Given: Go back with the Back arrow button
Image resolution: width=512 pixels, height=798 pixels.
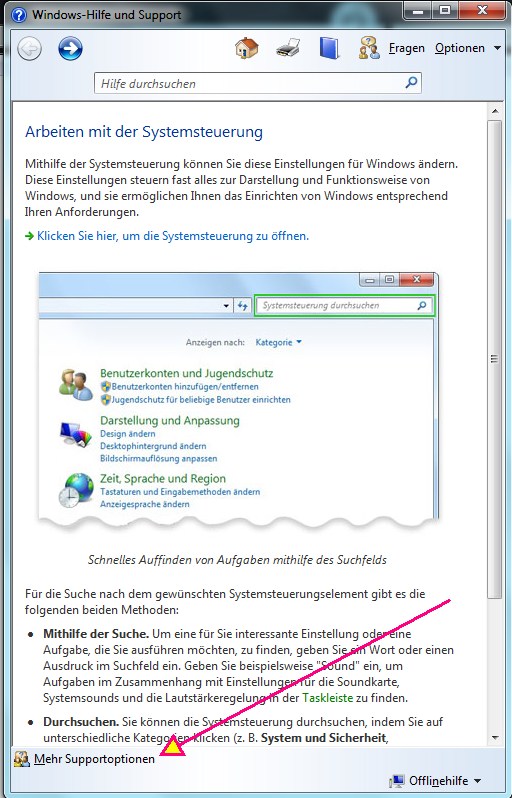Looking at the screenshot, I should pos(30,49).
